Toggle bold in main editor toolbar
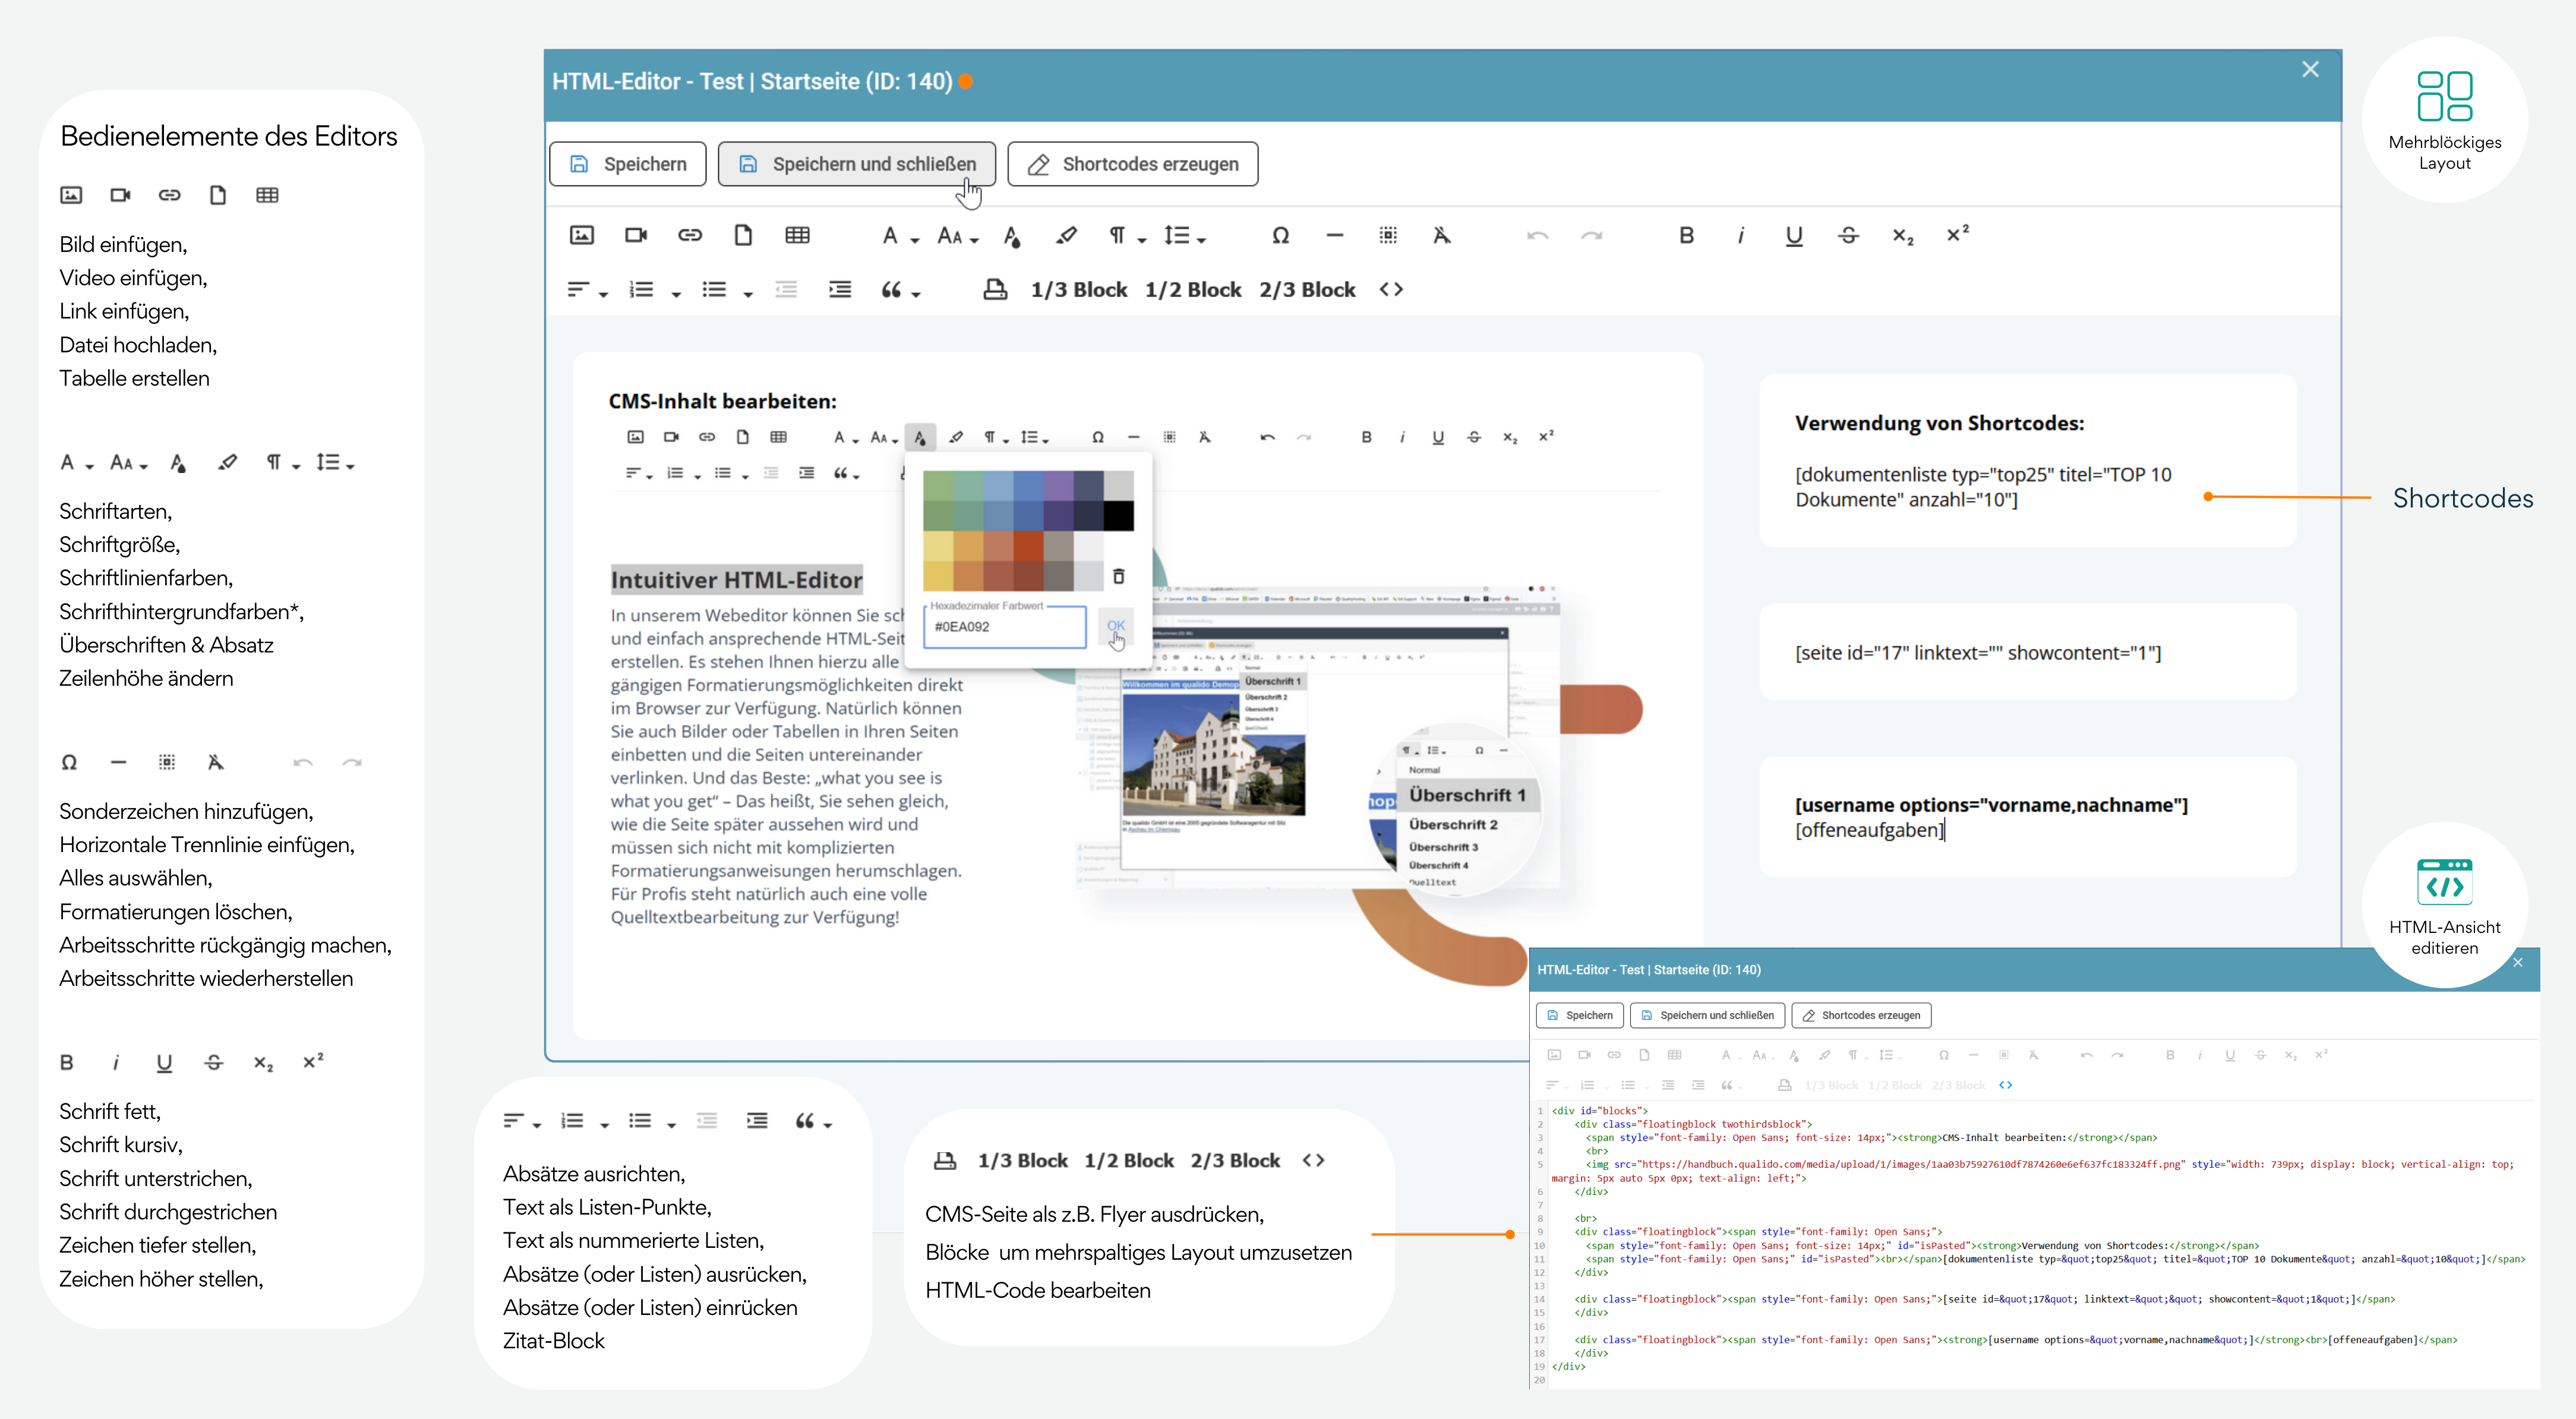2576x1419 pixels. tap(1686, 235)
